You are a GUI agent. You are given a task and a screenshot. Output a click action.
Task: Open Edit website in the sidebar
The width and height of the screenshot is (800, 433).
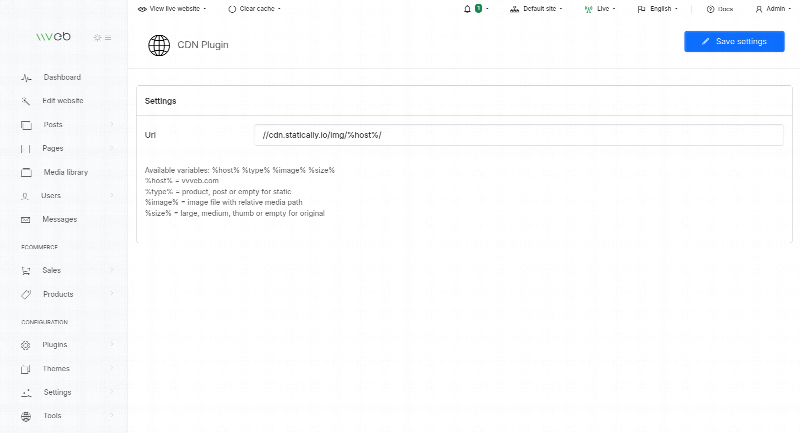point(62,101)
